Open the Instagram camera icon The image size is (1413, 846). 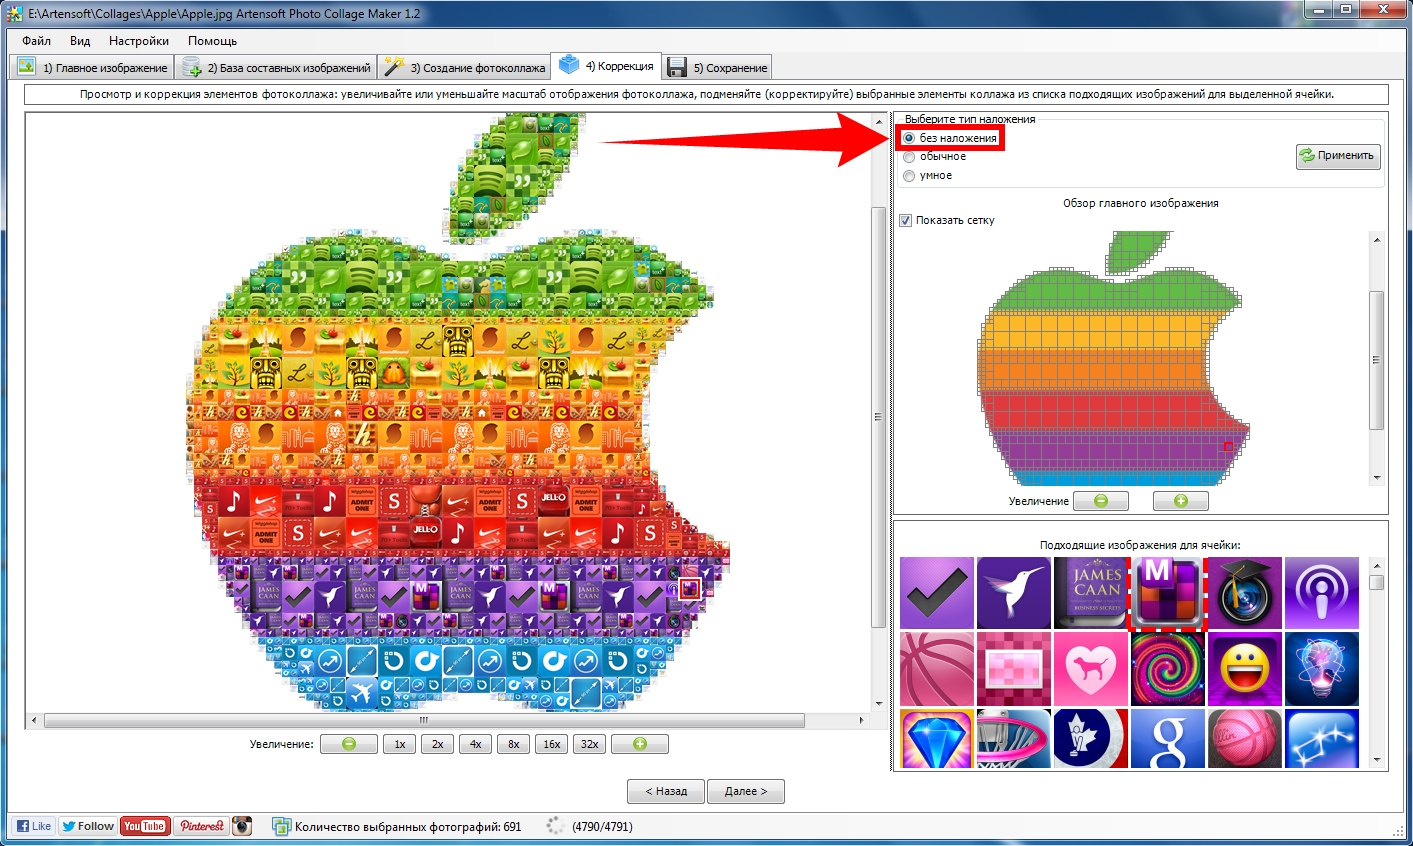(x=242, y=826)
